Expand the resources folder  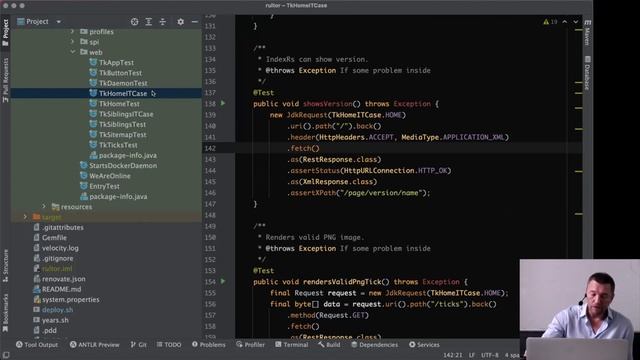44,207
